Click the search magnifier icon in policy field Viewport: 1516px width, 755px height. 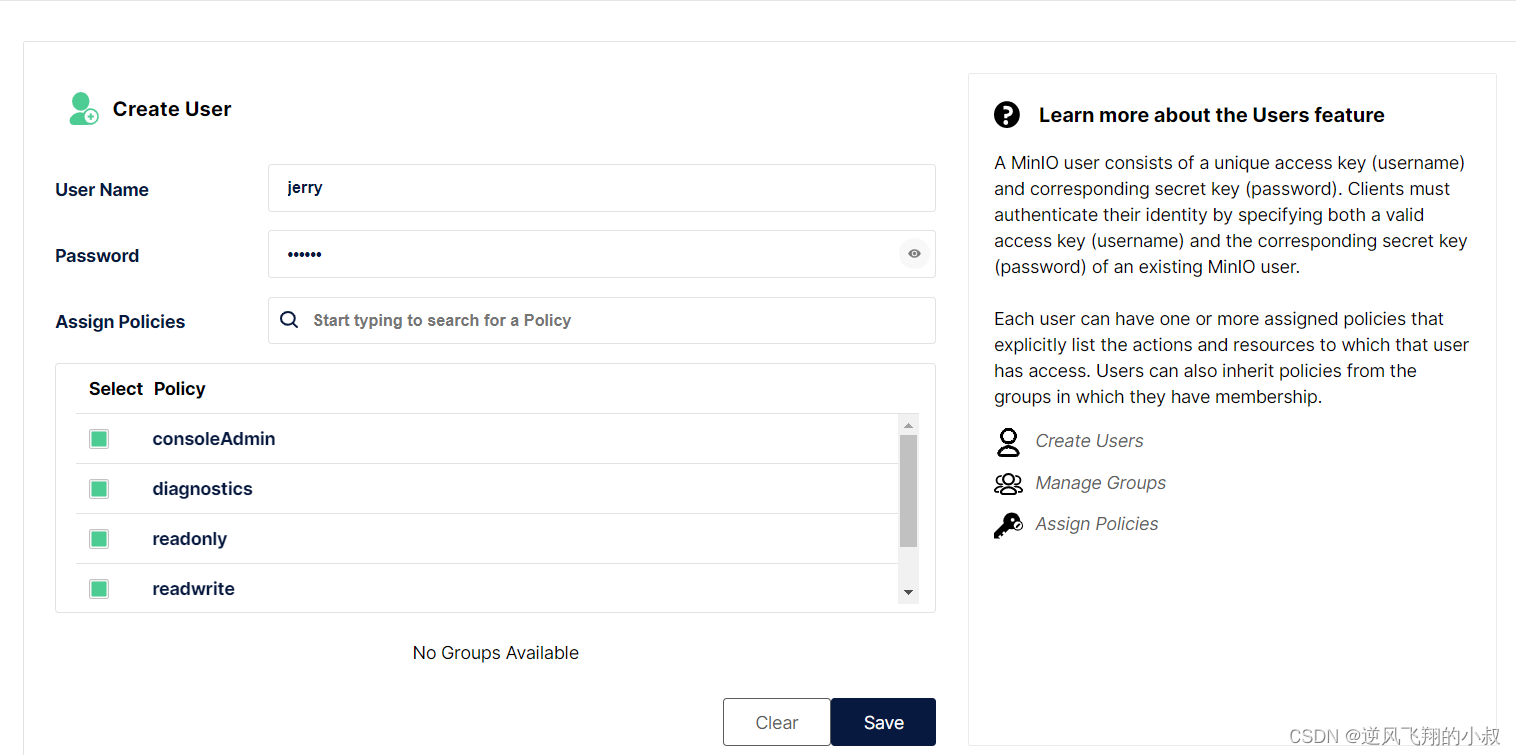pos(289,320)
